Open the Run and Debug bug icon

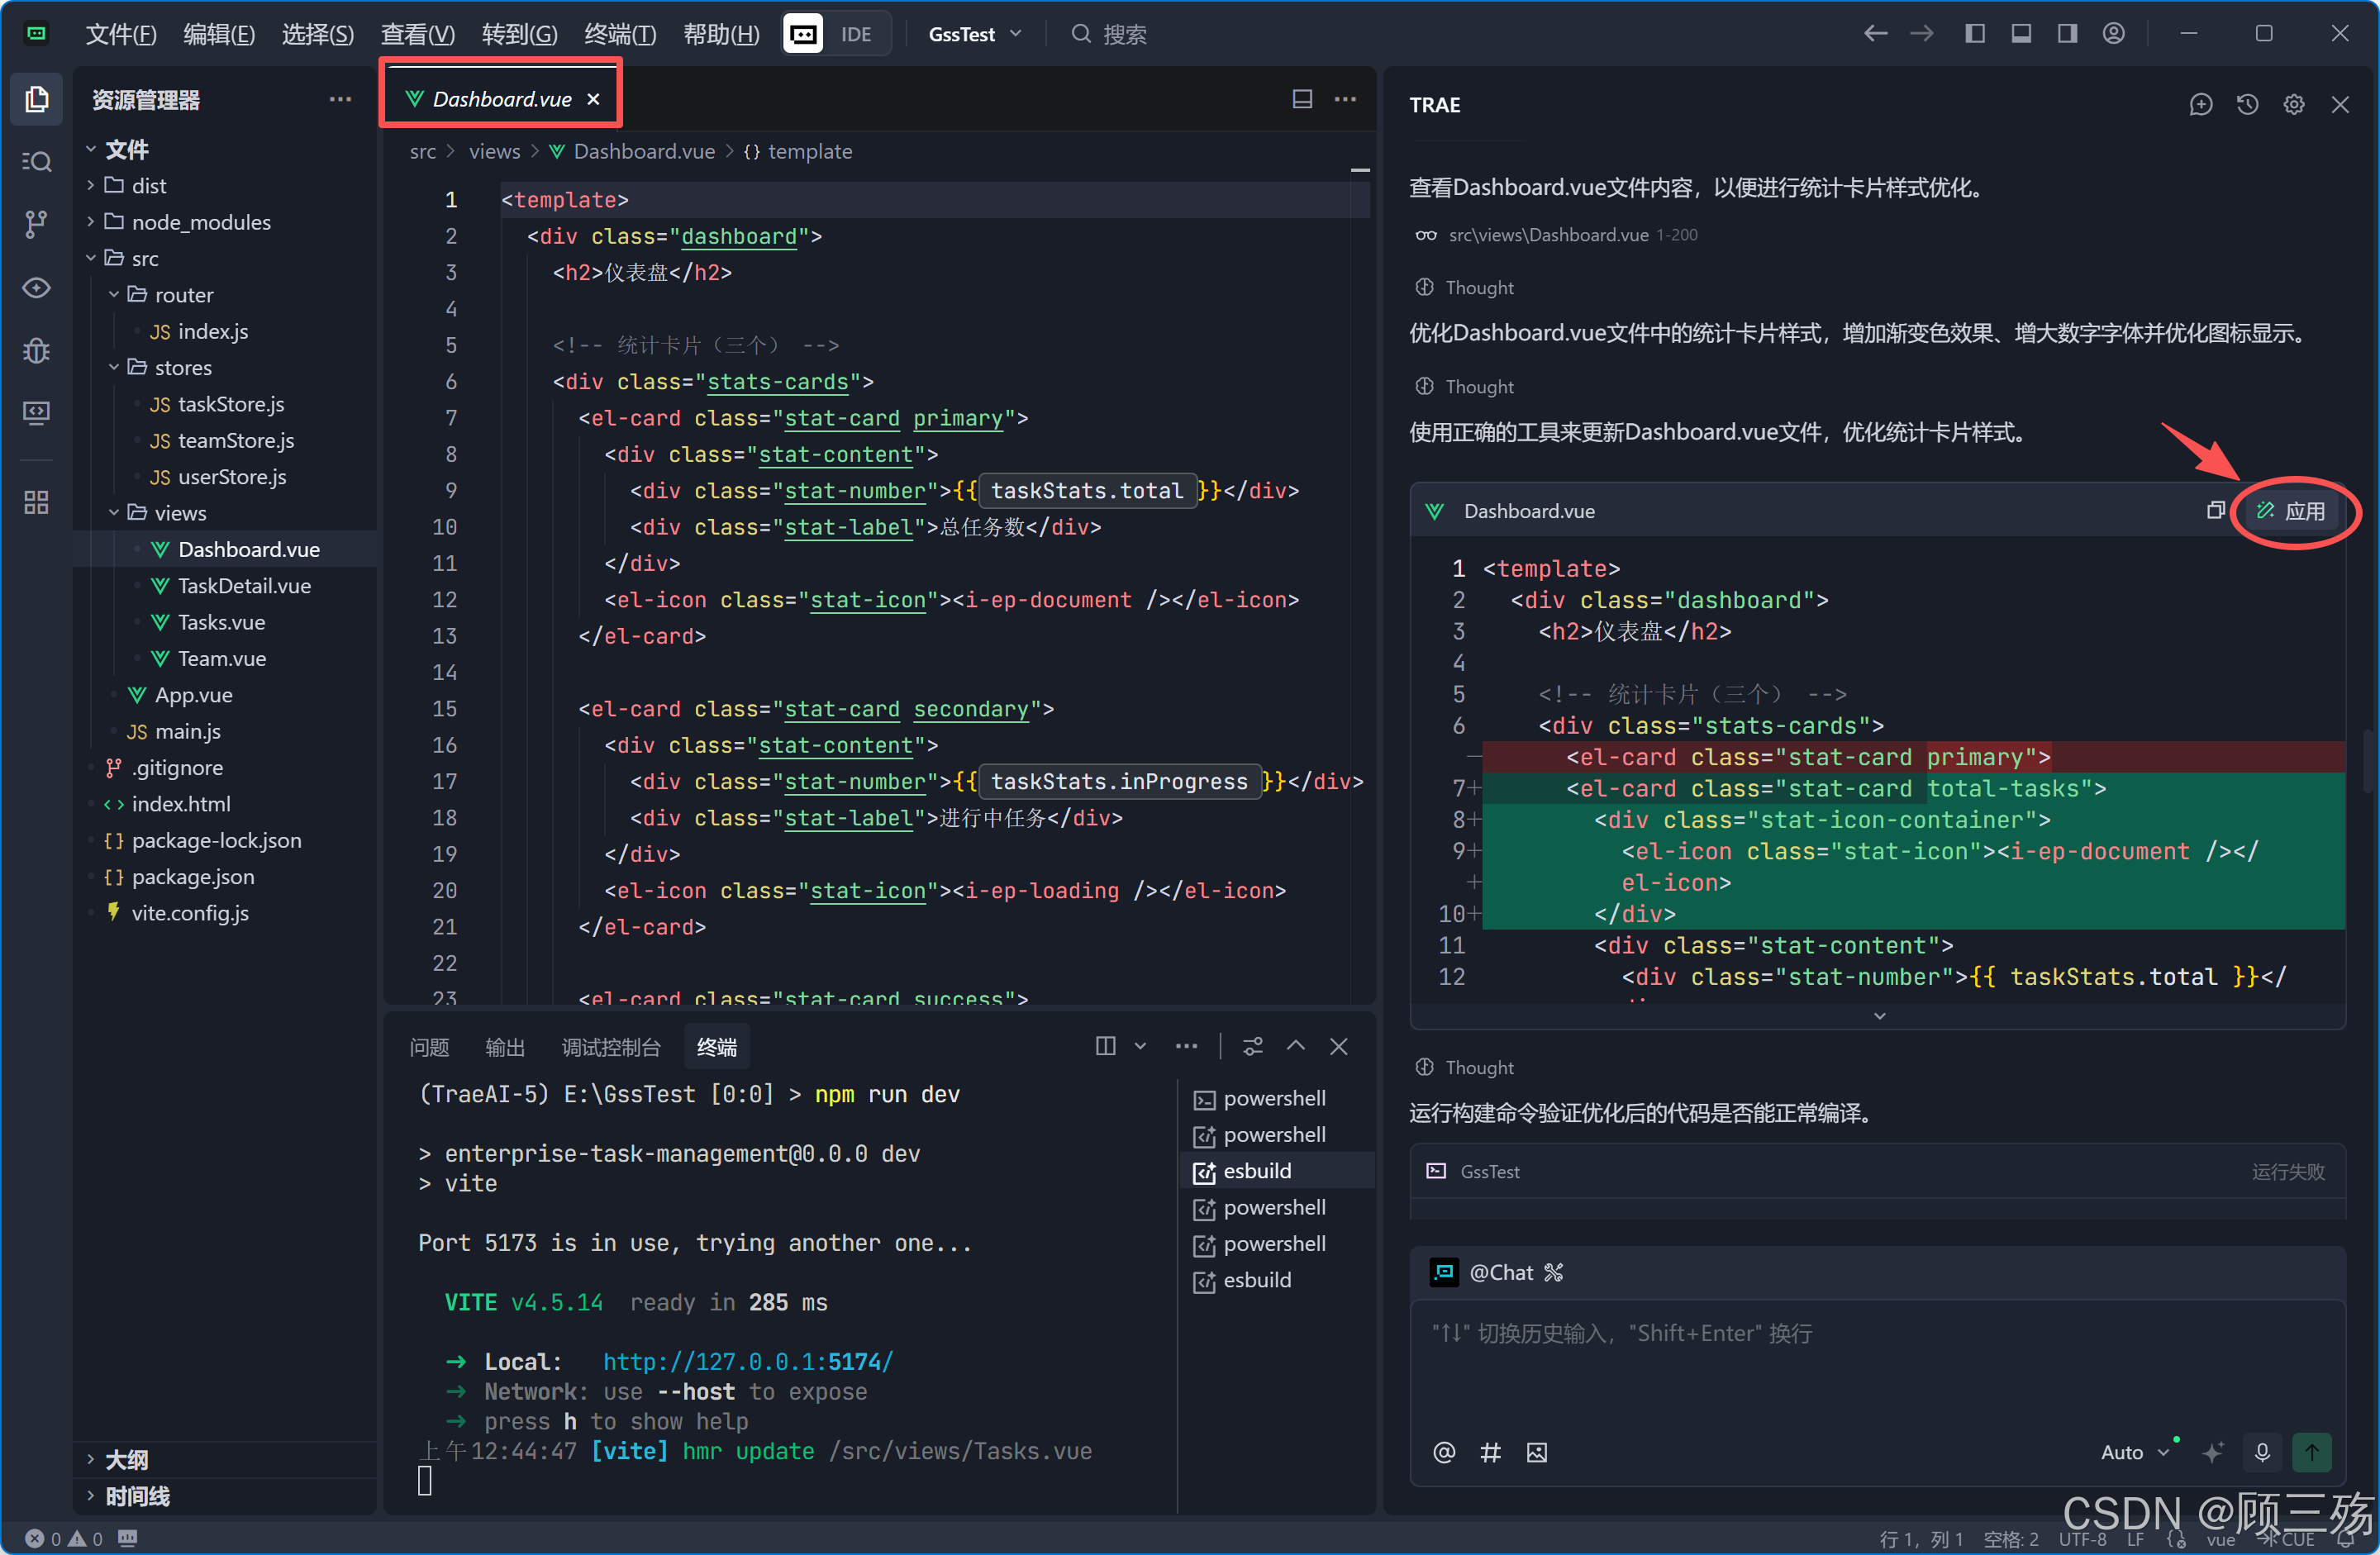coord(36,351)
